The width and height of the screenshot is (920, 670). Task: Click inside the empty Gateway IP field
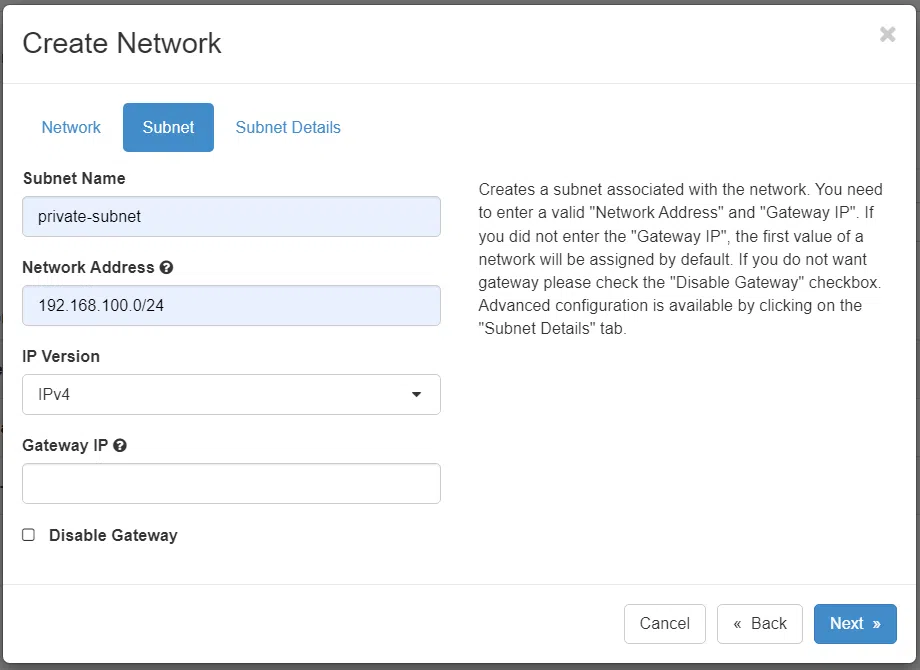click(x=231, y=483)
